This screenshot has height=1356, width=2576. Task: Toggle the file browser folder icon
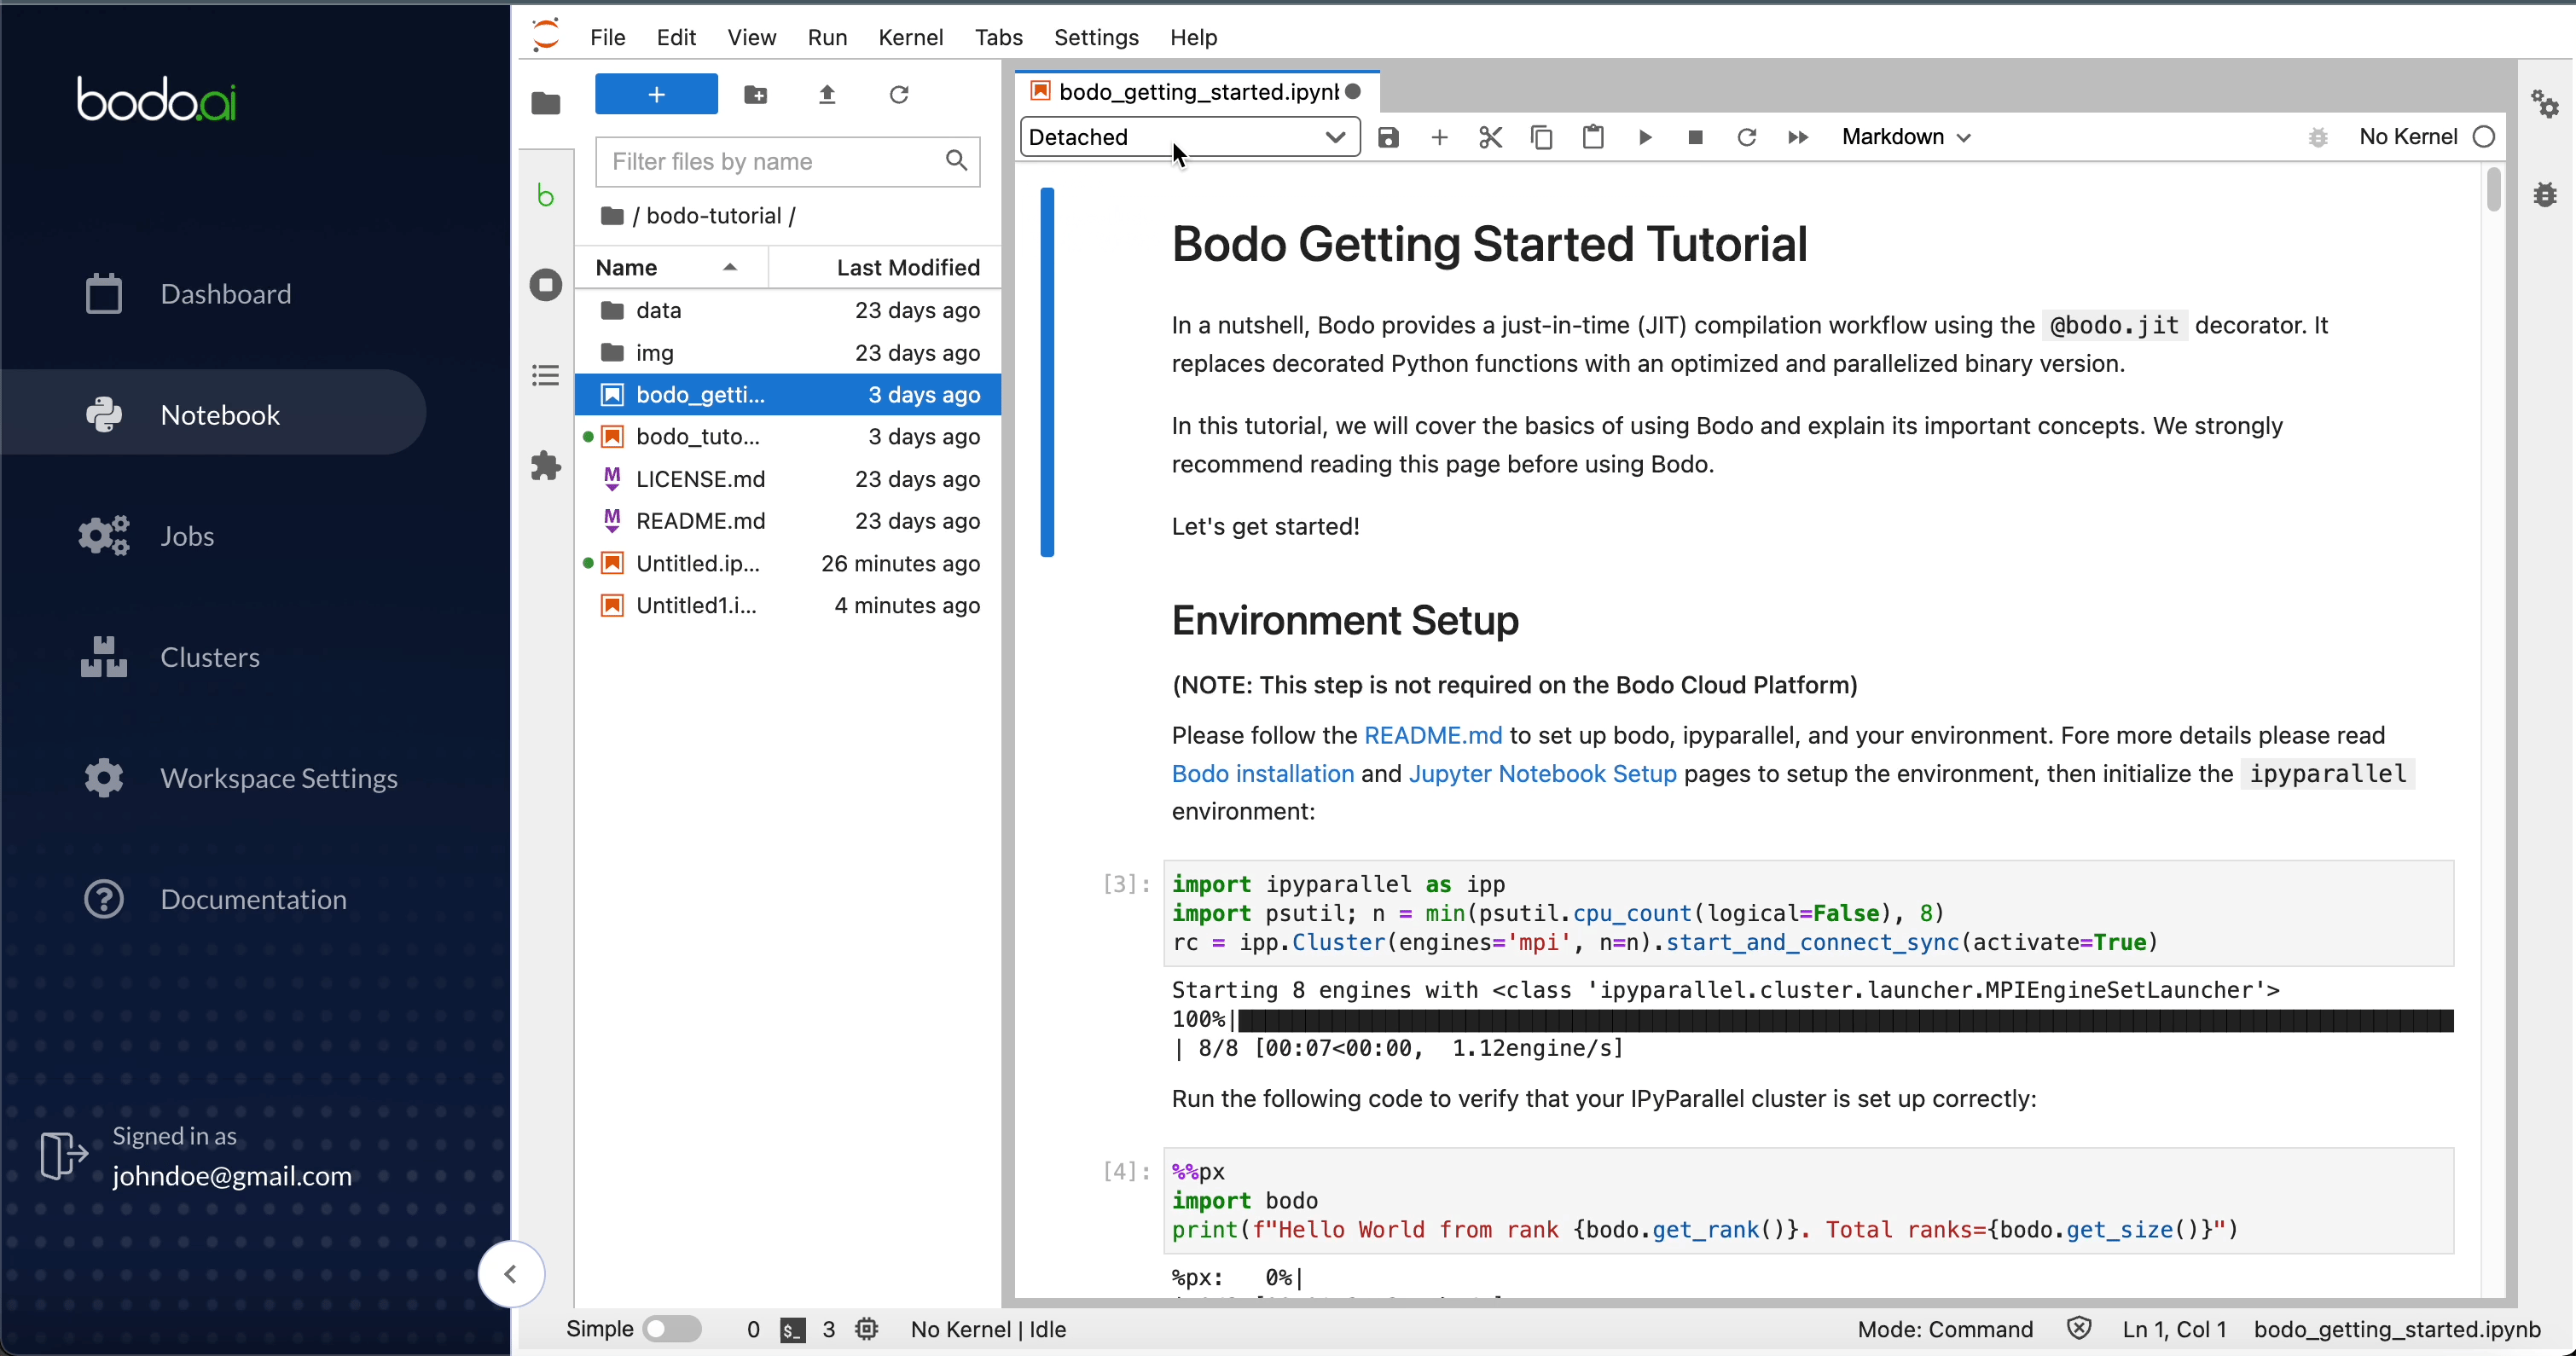click(x=546, y=102)
